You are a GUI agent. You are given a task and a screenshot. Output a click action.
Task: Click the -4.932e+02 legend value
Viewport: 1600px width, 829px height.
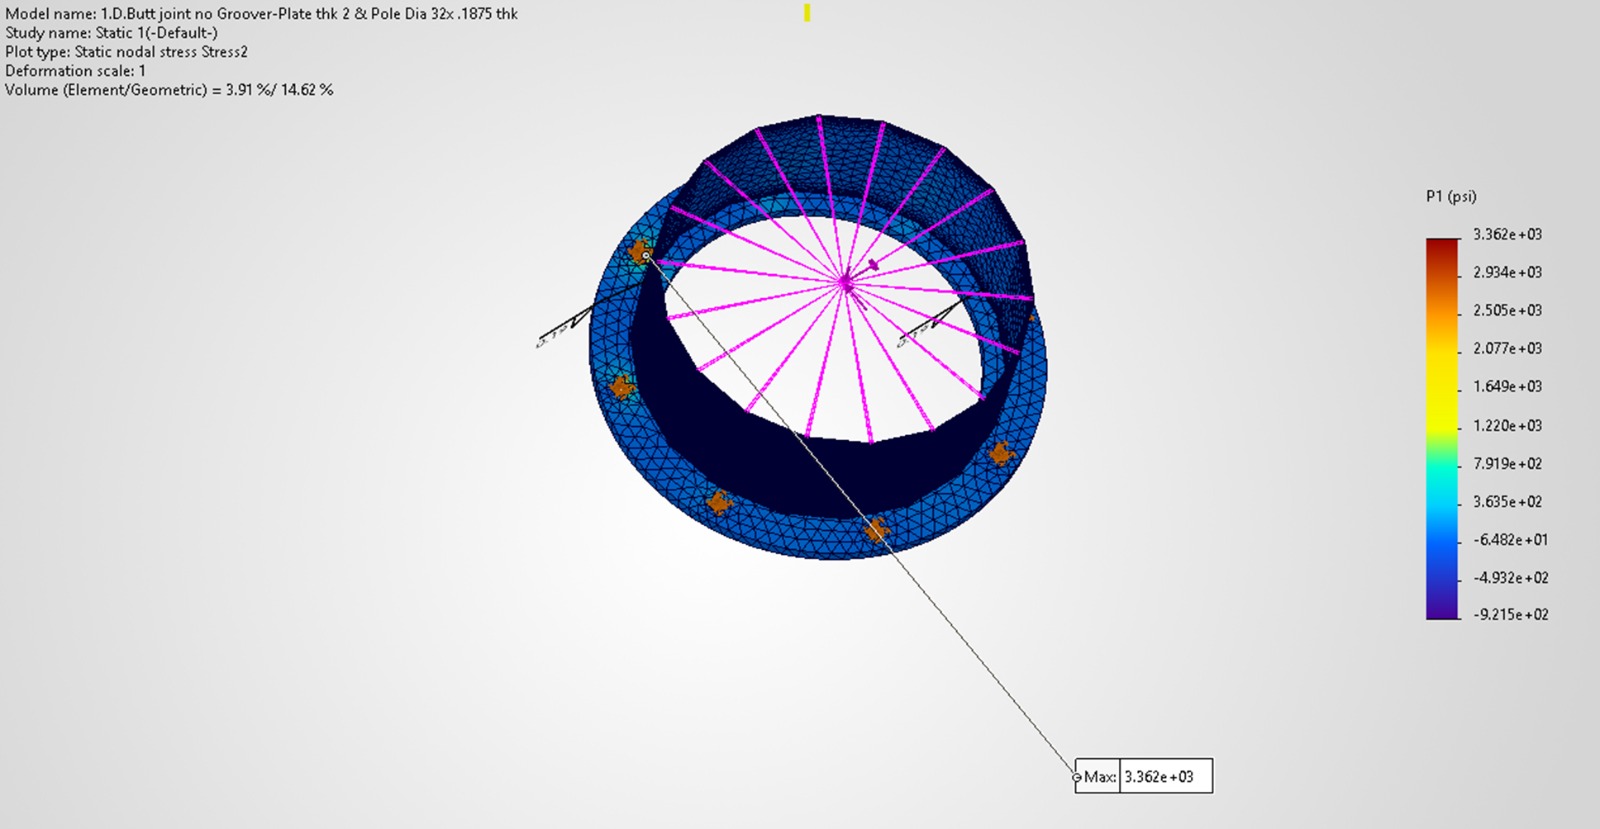click(x=1510, y=577)
